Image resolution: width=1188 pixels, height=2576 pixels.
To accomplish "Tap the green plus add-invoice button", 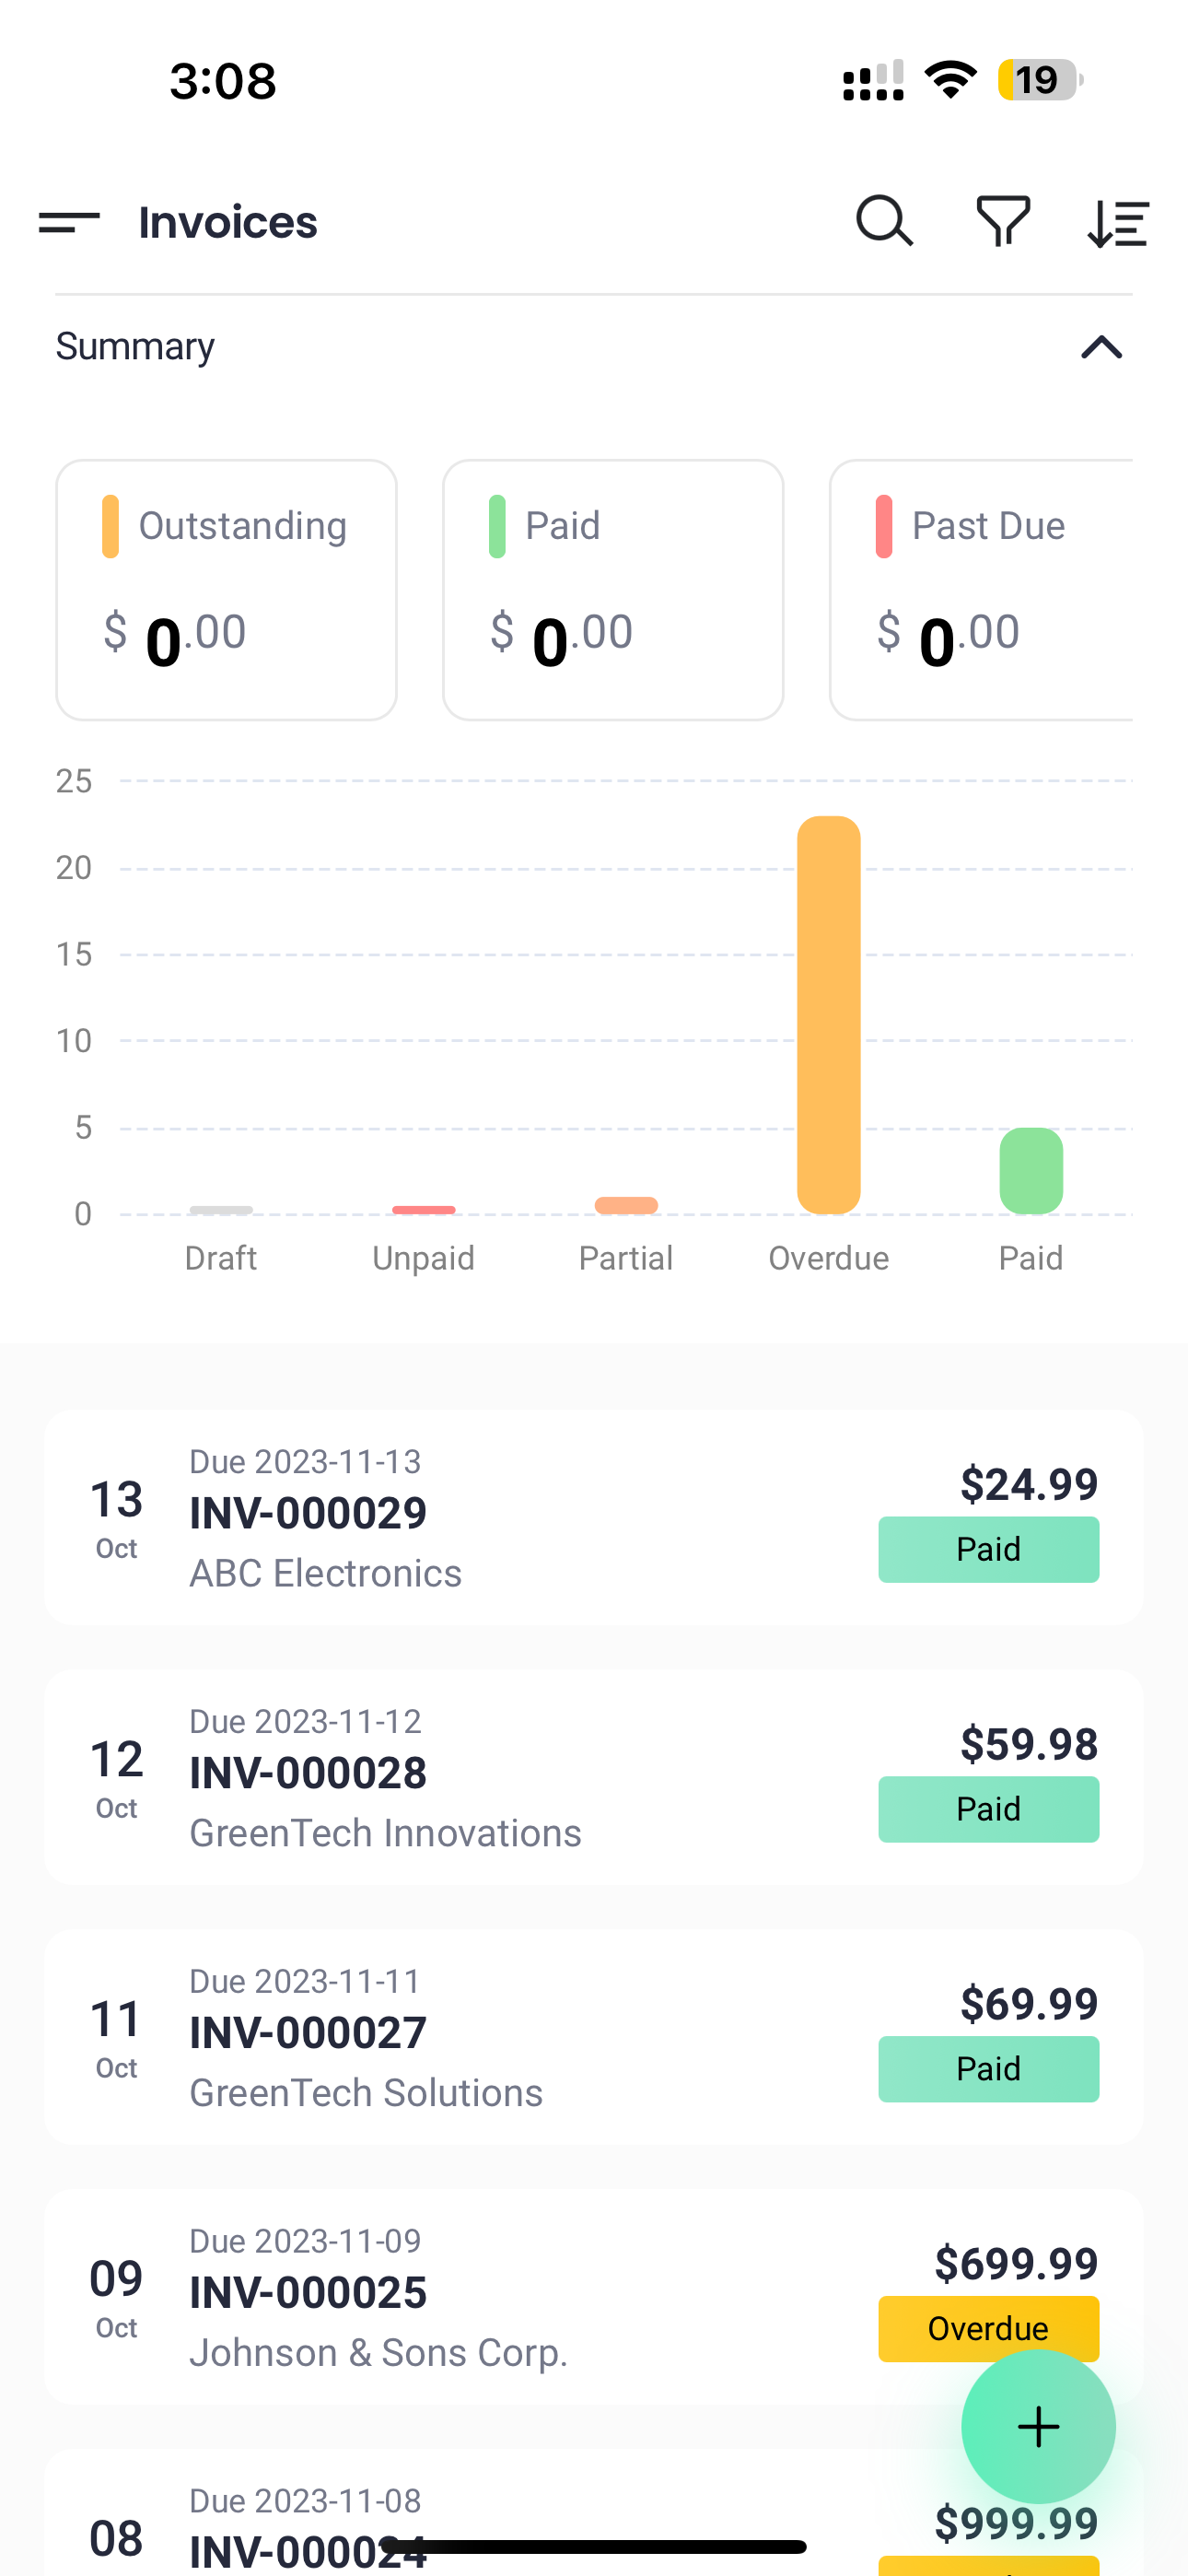I will (1038, 2426).
